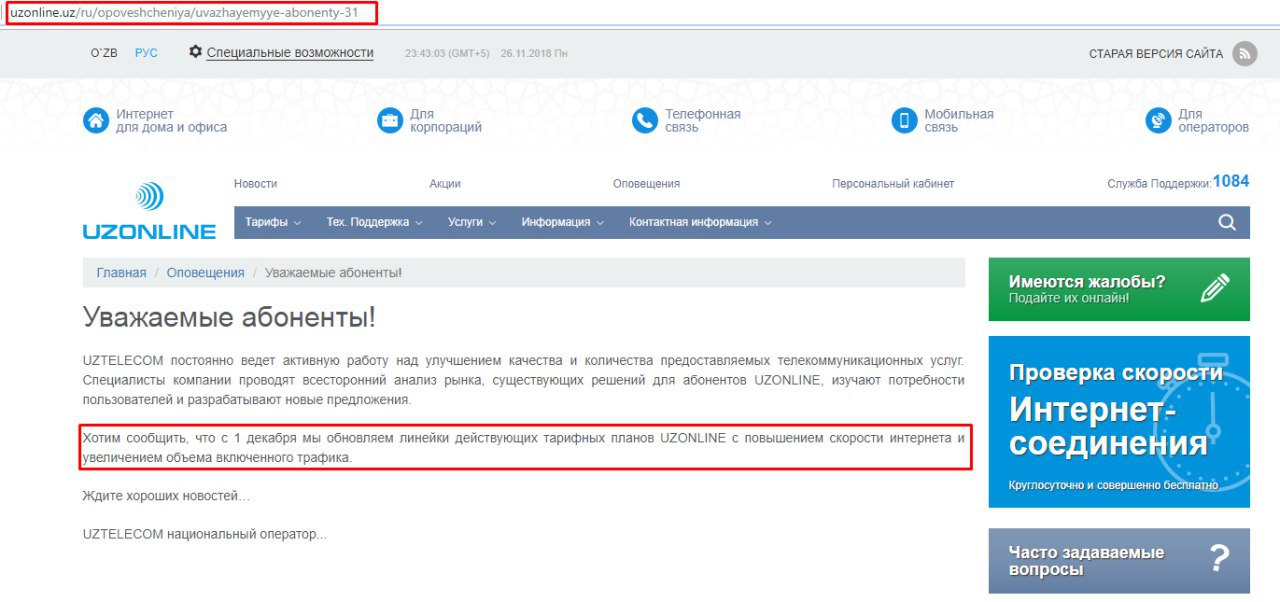Image resolution: width=1280 pixels, height=602 pixels.
Task: Open the Новости section
Action: 255,184
